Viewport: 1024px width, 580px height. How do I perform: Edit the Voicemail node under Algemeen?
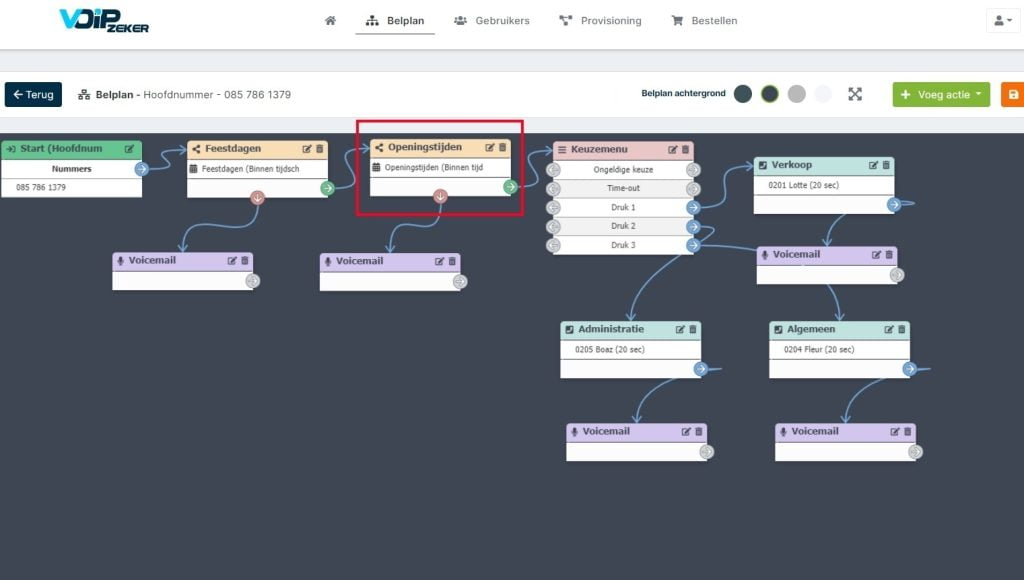coord(895,432)
